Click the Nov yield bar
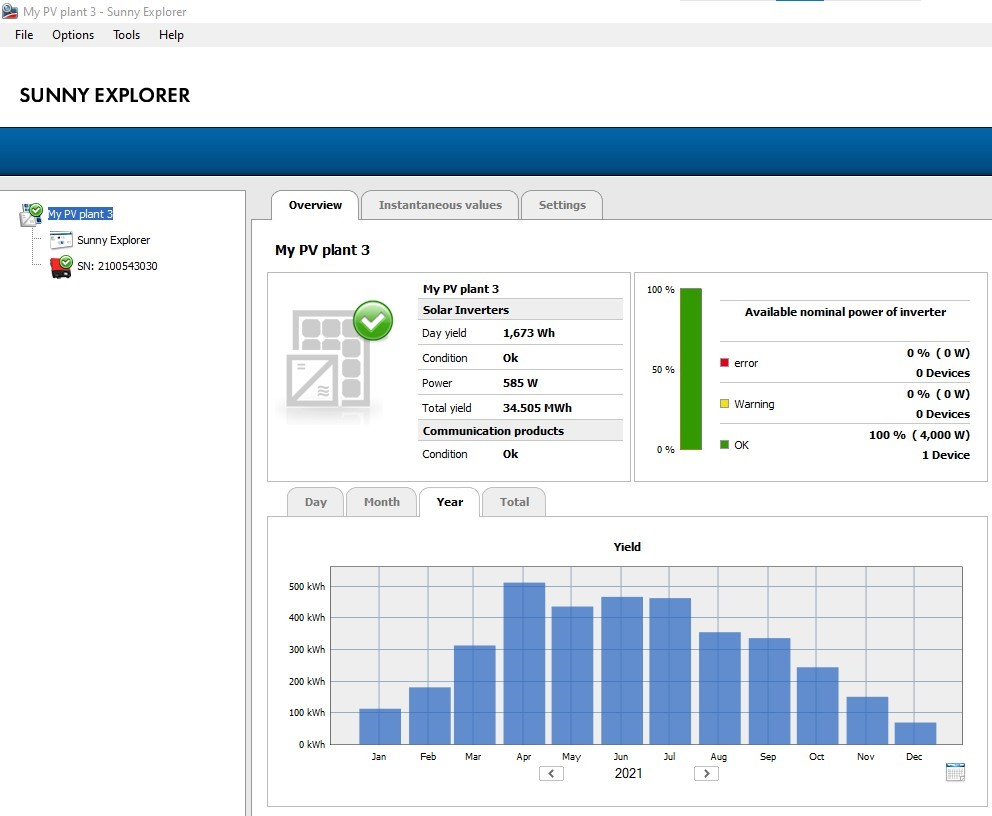992x816 pixels. pos(867,720)
